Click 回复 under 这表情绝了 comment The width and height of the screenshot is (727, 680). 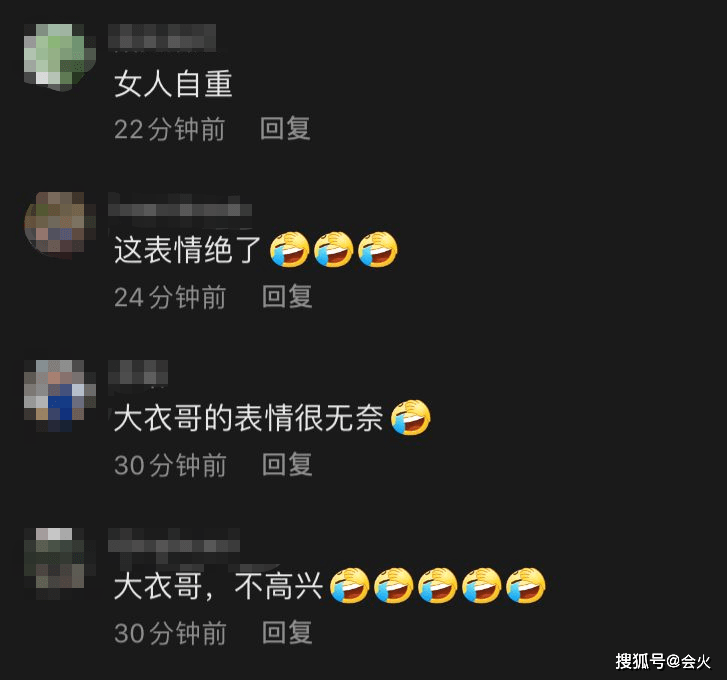point(287,297)
